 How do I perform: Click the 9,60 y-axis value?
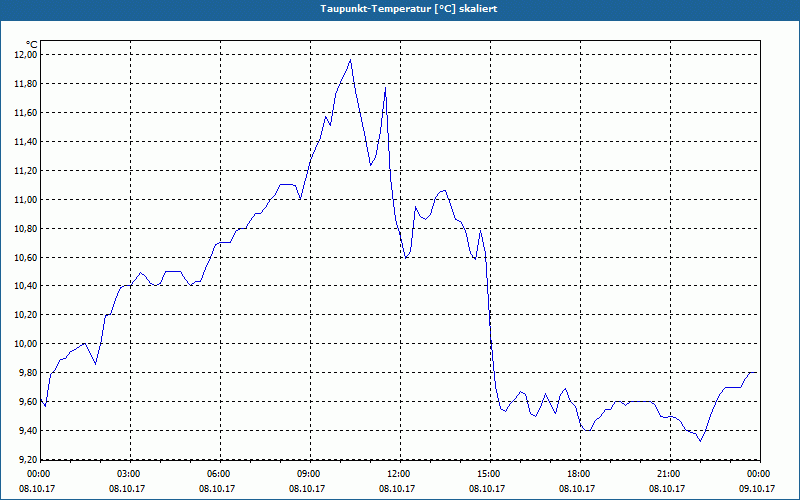pyautogui.click(x=28, y=402)
